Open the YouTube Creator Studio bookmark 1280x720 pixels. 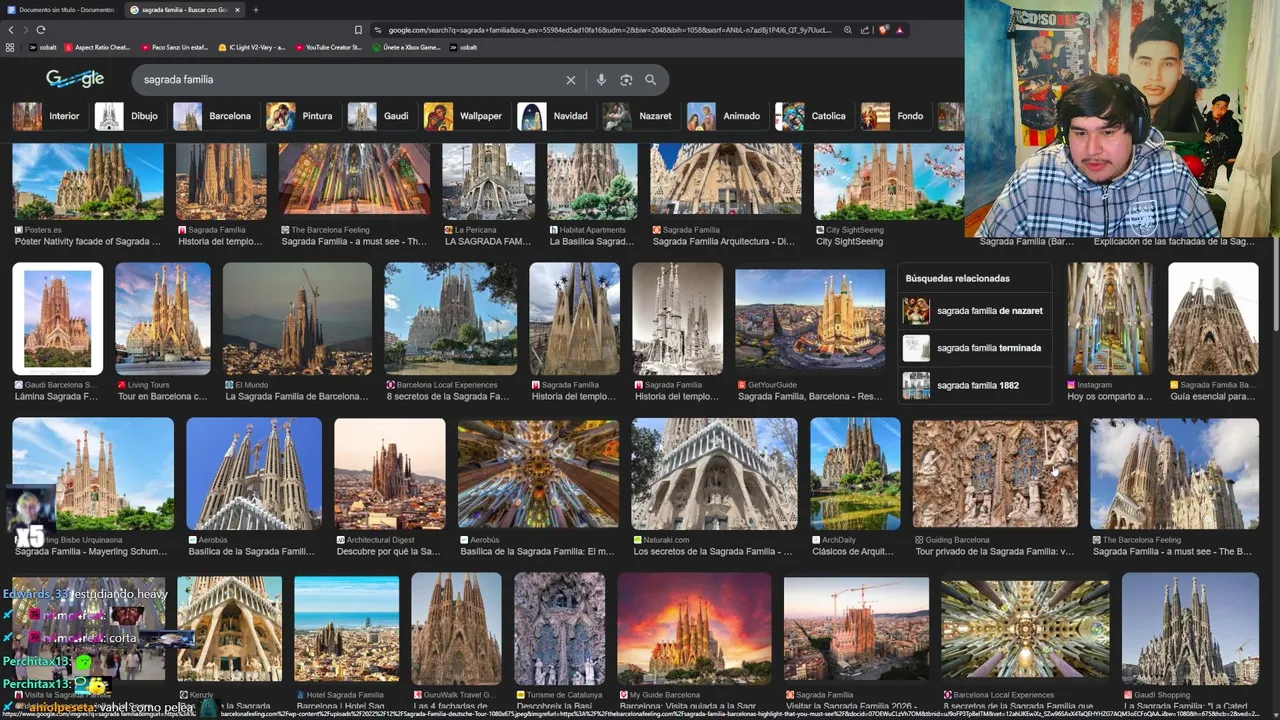point(328,47)
